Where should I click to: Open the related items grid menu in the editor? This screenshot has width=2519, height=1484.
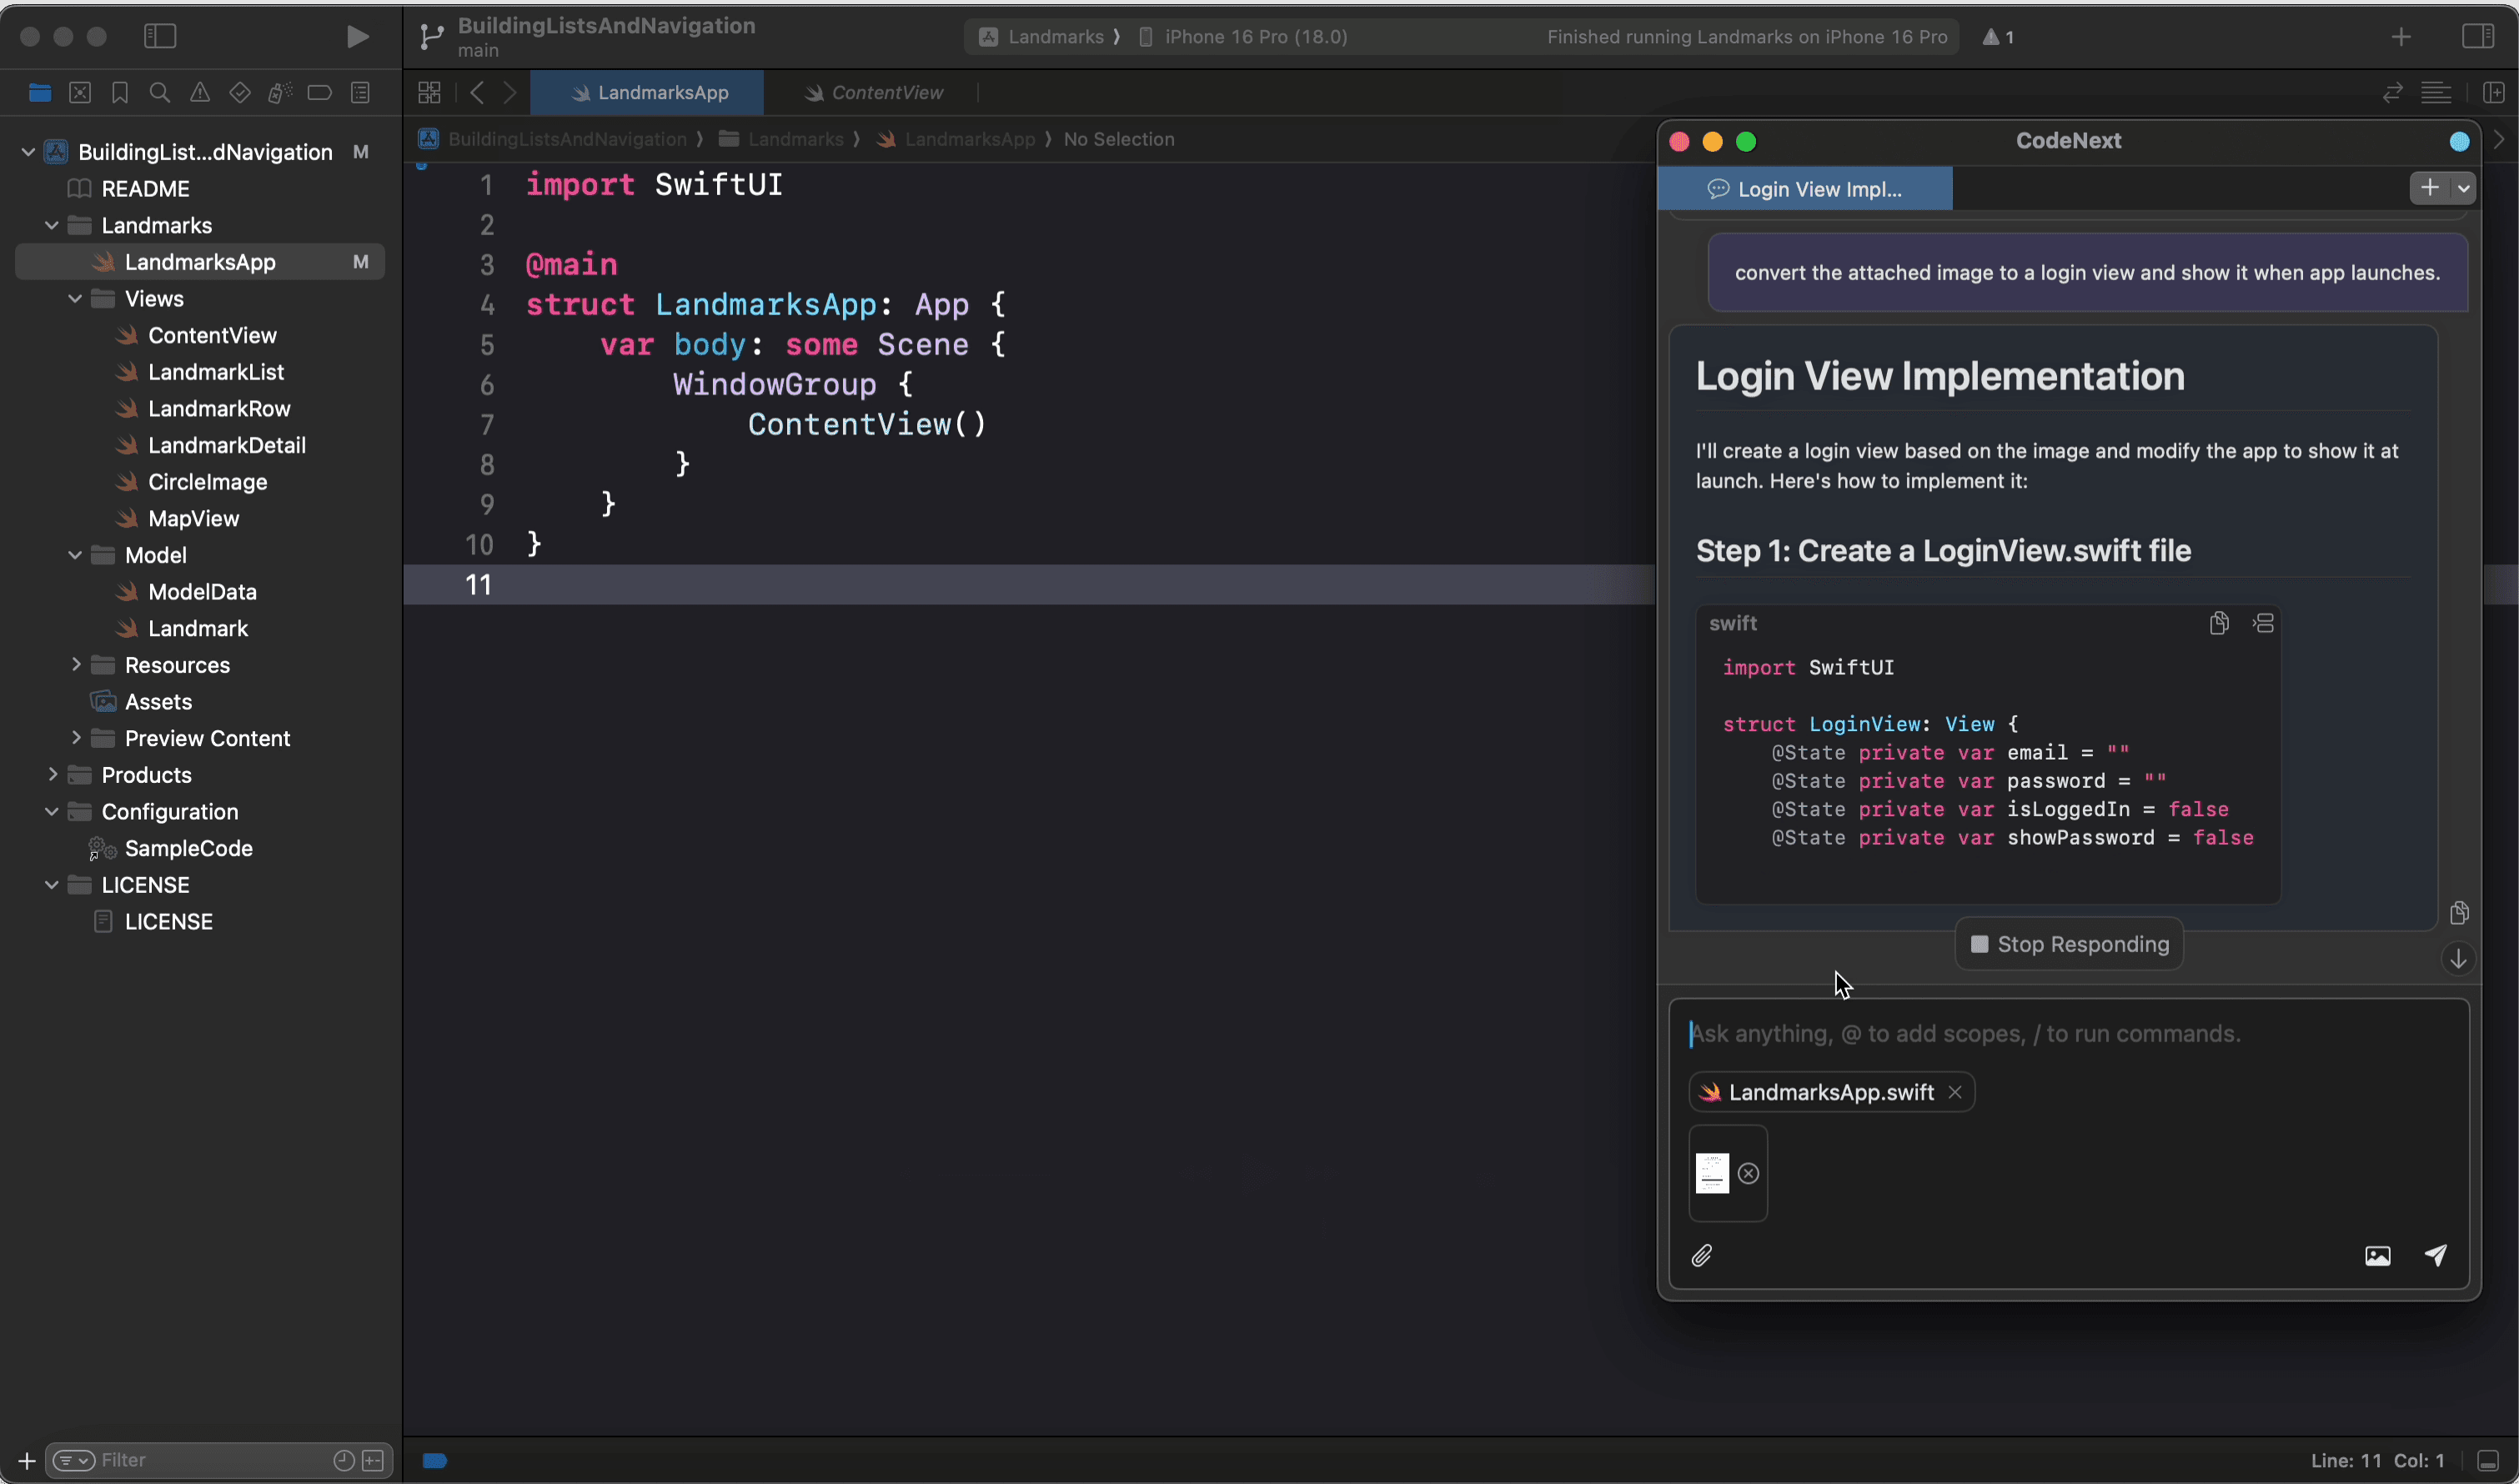pyautogui.click(x=429, y=93)
